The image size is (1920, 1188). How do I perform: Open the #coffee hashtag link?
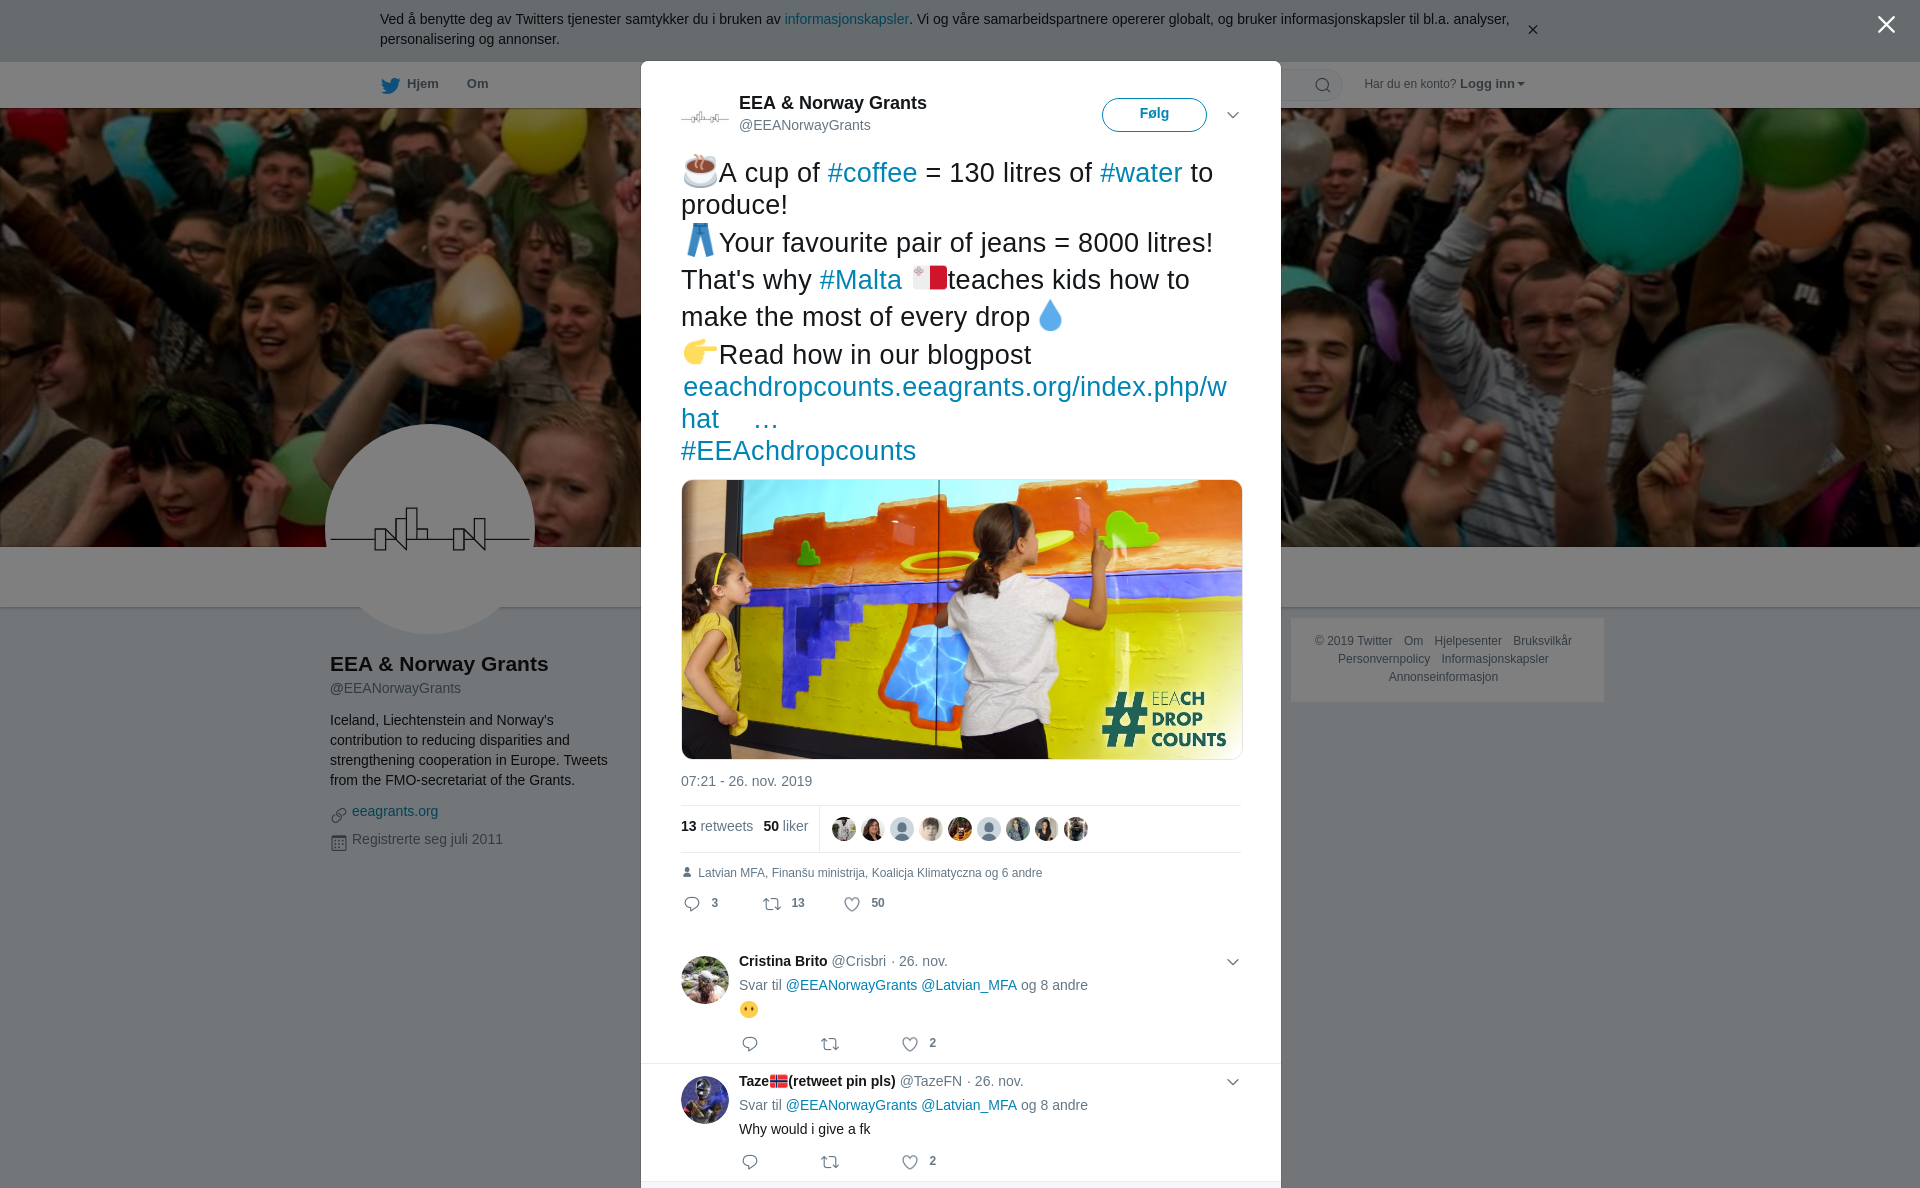(x=872, y=173)
